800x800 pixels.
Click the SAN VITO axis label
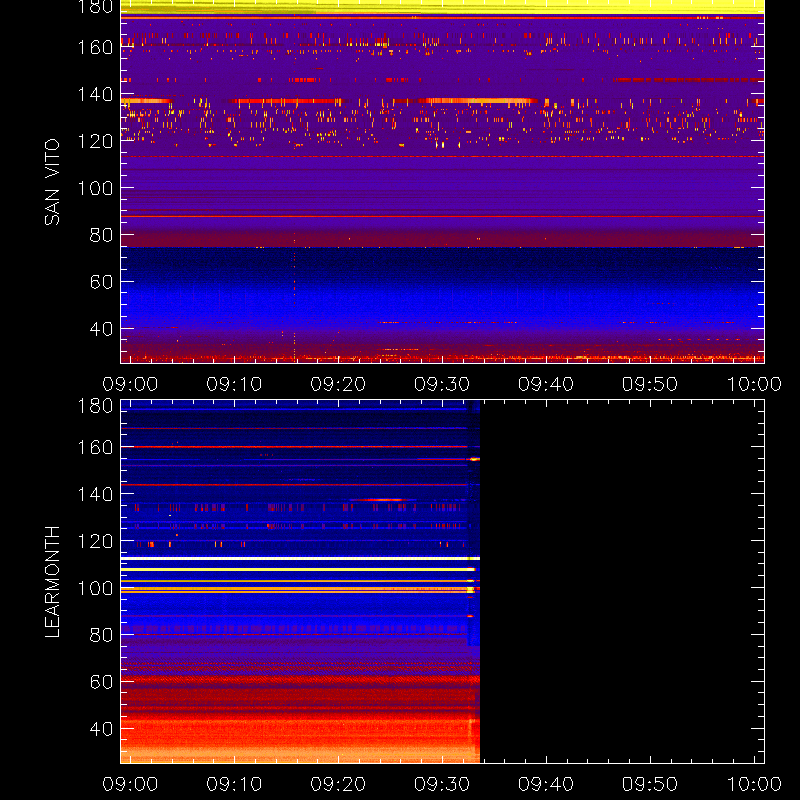coord(52,182)
